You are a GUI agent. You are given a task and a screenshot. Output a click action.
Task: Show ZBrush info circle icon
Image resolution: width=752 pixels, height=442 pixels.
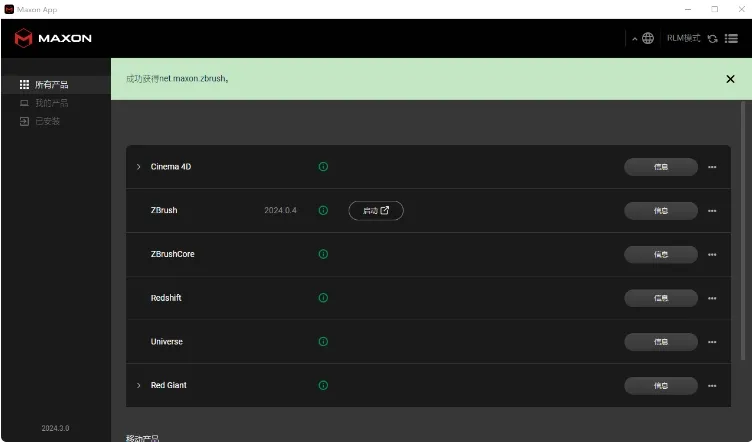(323, 210)
